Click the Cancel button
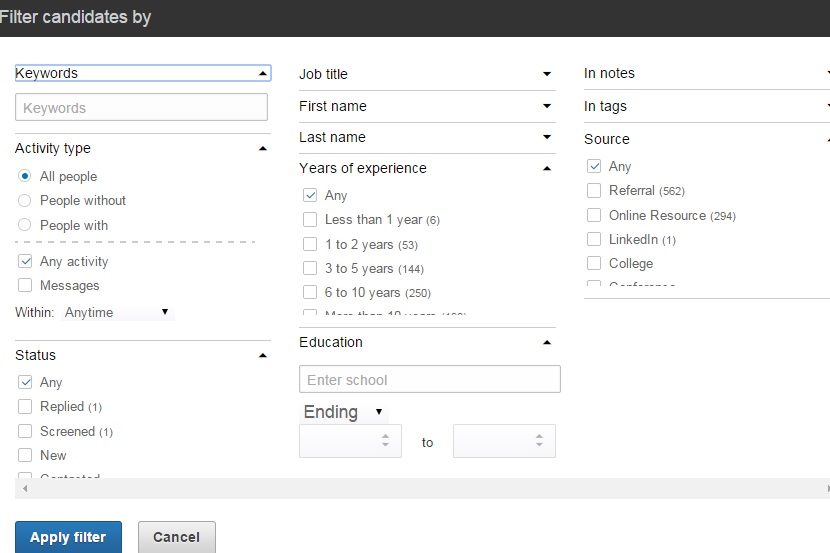 176,537
